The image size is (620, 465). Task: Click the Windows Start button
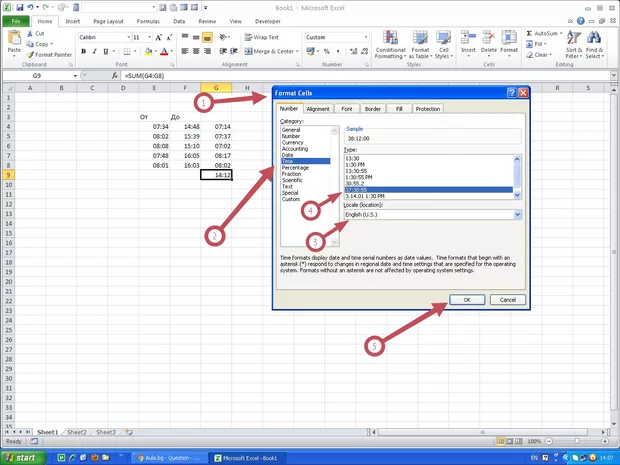click(x=24, y=457)
